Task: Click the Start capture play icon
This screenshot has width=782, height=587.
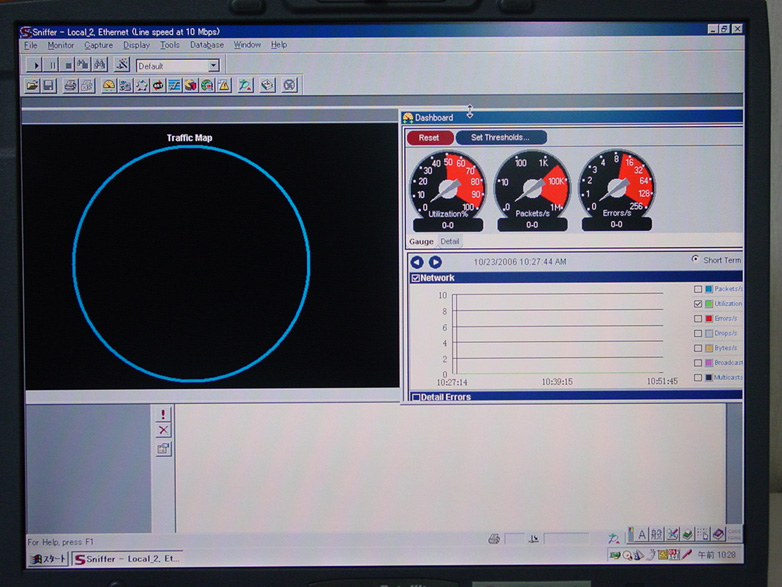Action: coord(37,66)
